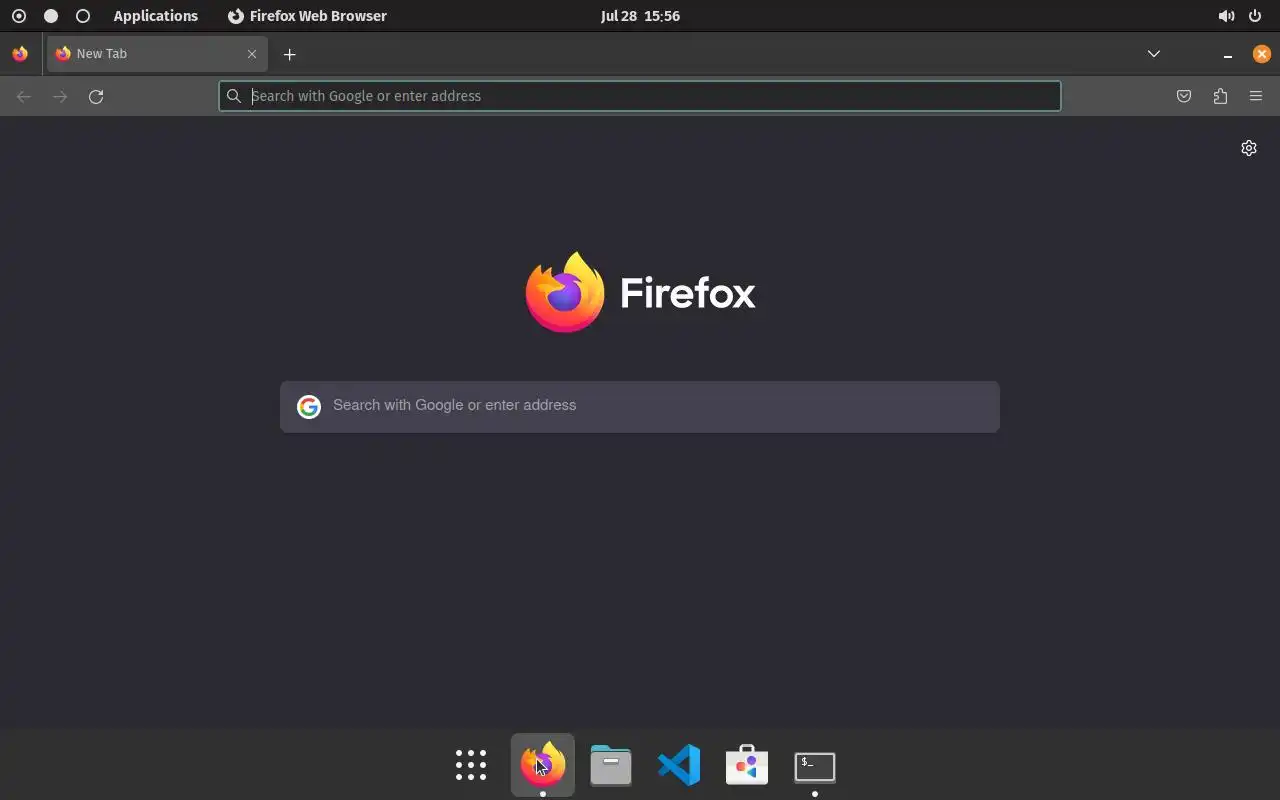Launch Visual Studio Code from dock
Screen dimensions: 1280x800
click(x=679, y=765)
